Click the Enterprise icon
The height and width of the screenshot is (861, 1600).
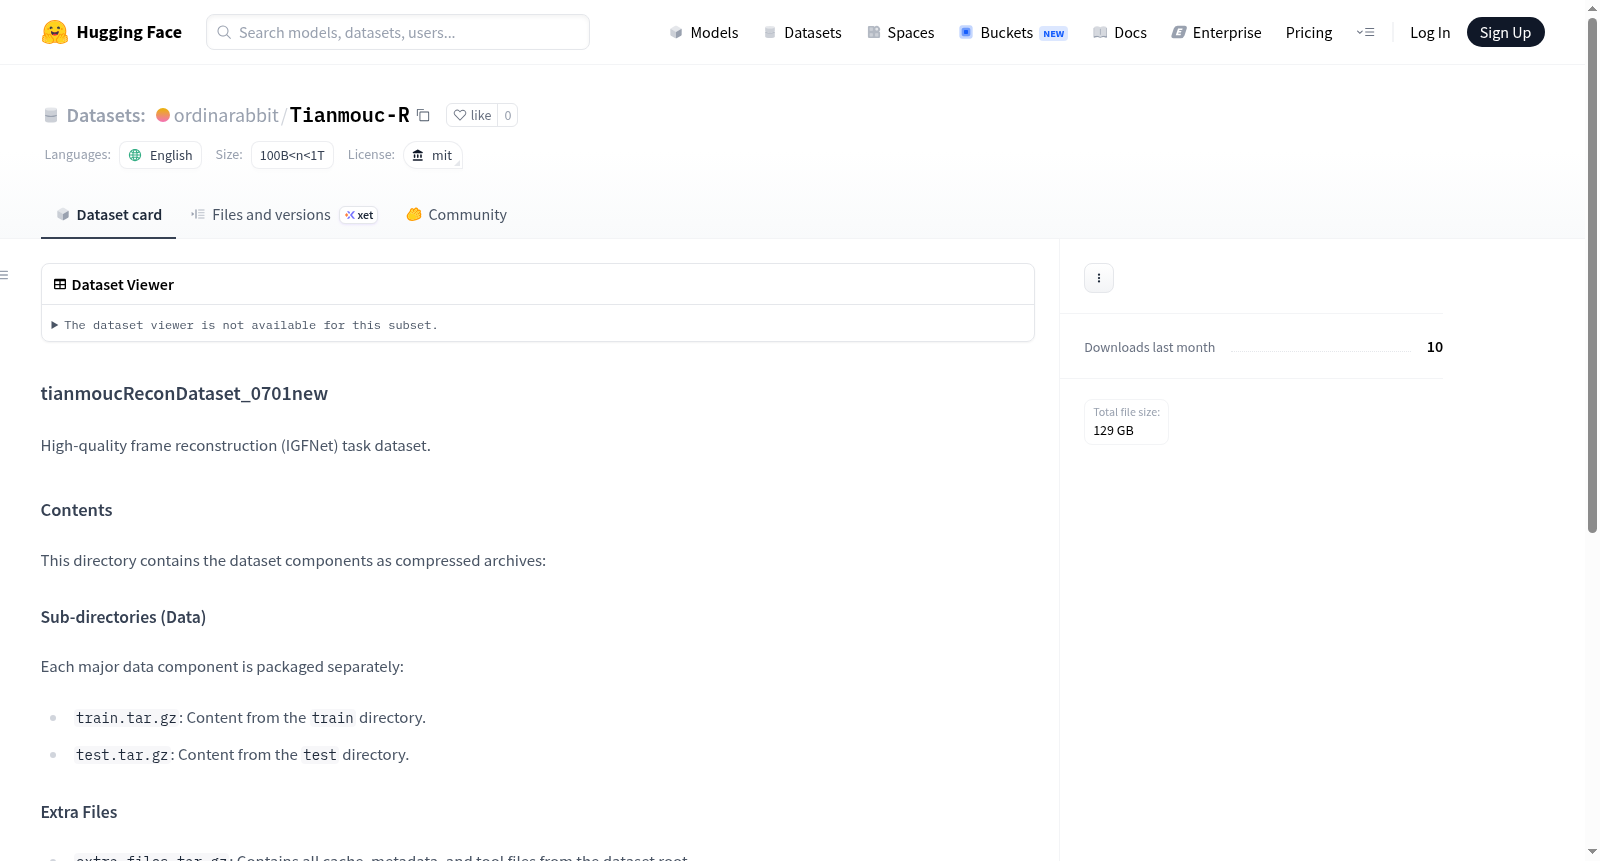pyautogui.click(x=1179, y=32)
